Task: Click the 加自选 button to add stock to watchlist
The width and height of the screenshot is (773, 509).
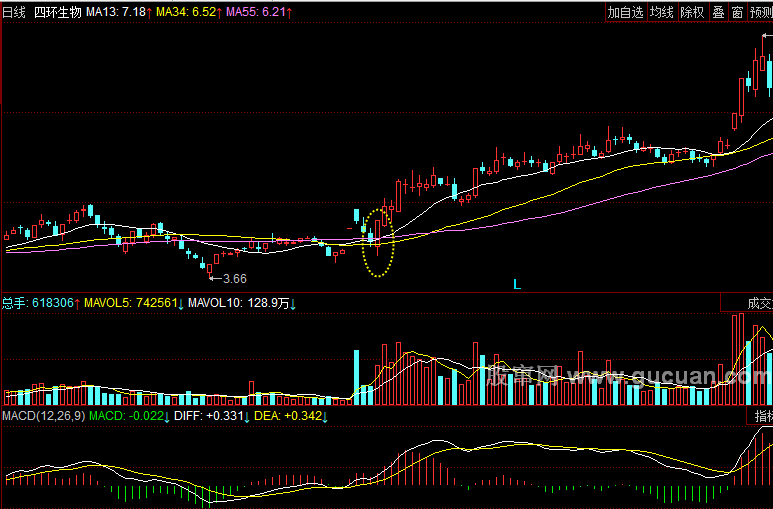Action: click(x=625, y=12)
